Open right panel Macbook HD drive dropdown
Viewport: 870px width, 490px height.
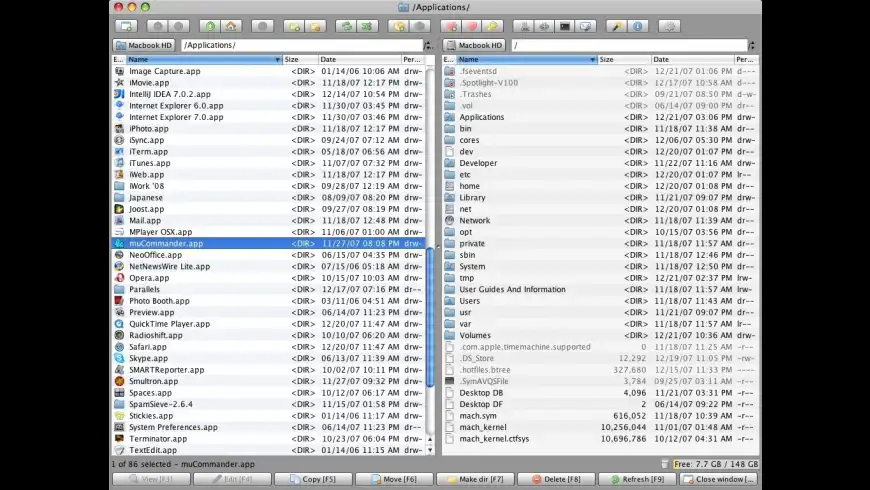pyautogui.click(x=474, y=45)
